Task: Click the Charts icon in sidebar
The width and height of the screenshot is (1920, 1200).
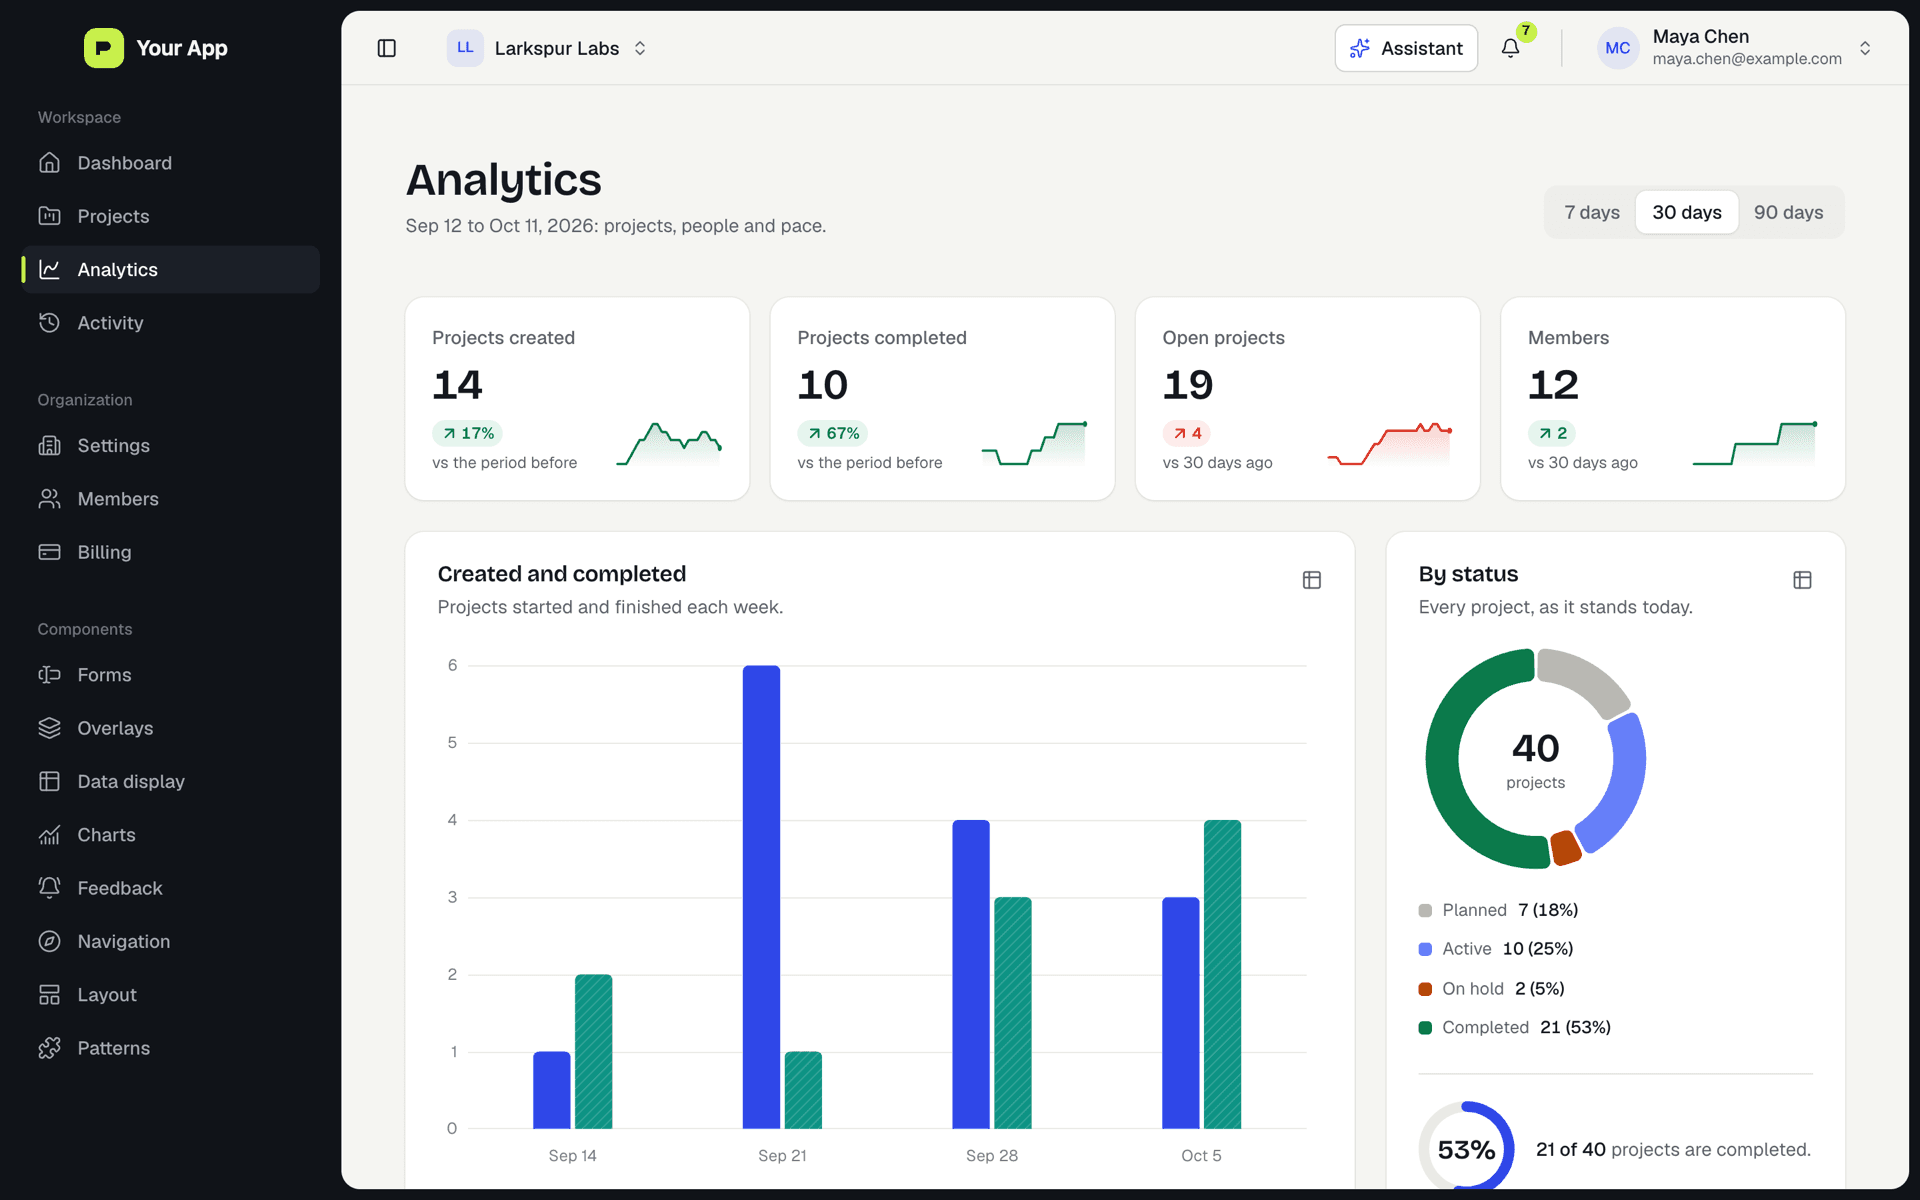Action: [49, 835]
